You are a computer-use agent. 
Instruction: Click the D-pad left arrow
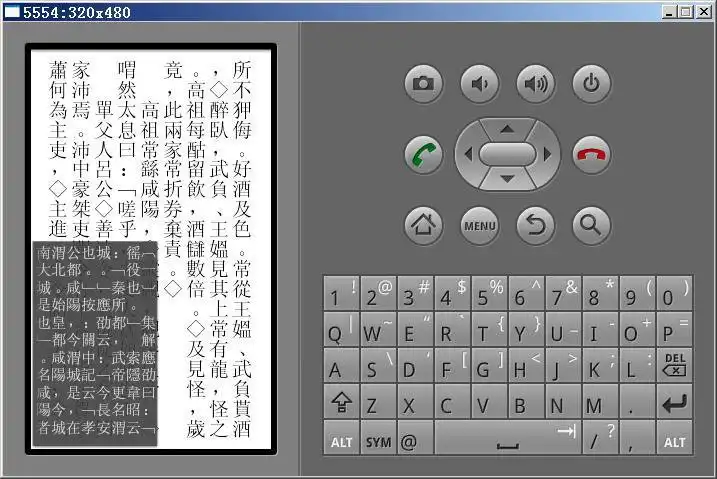(467, 154)
